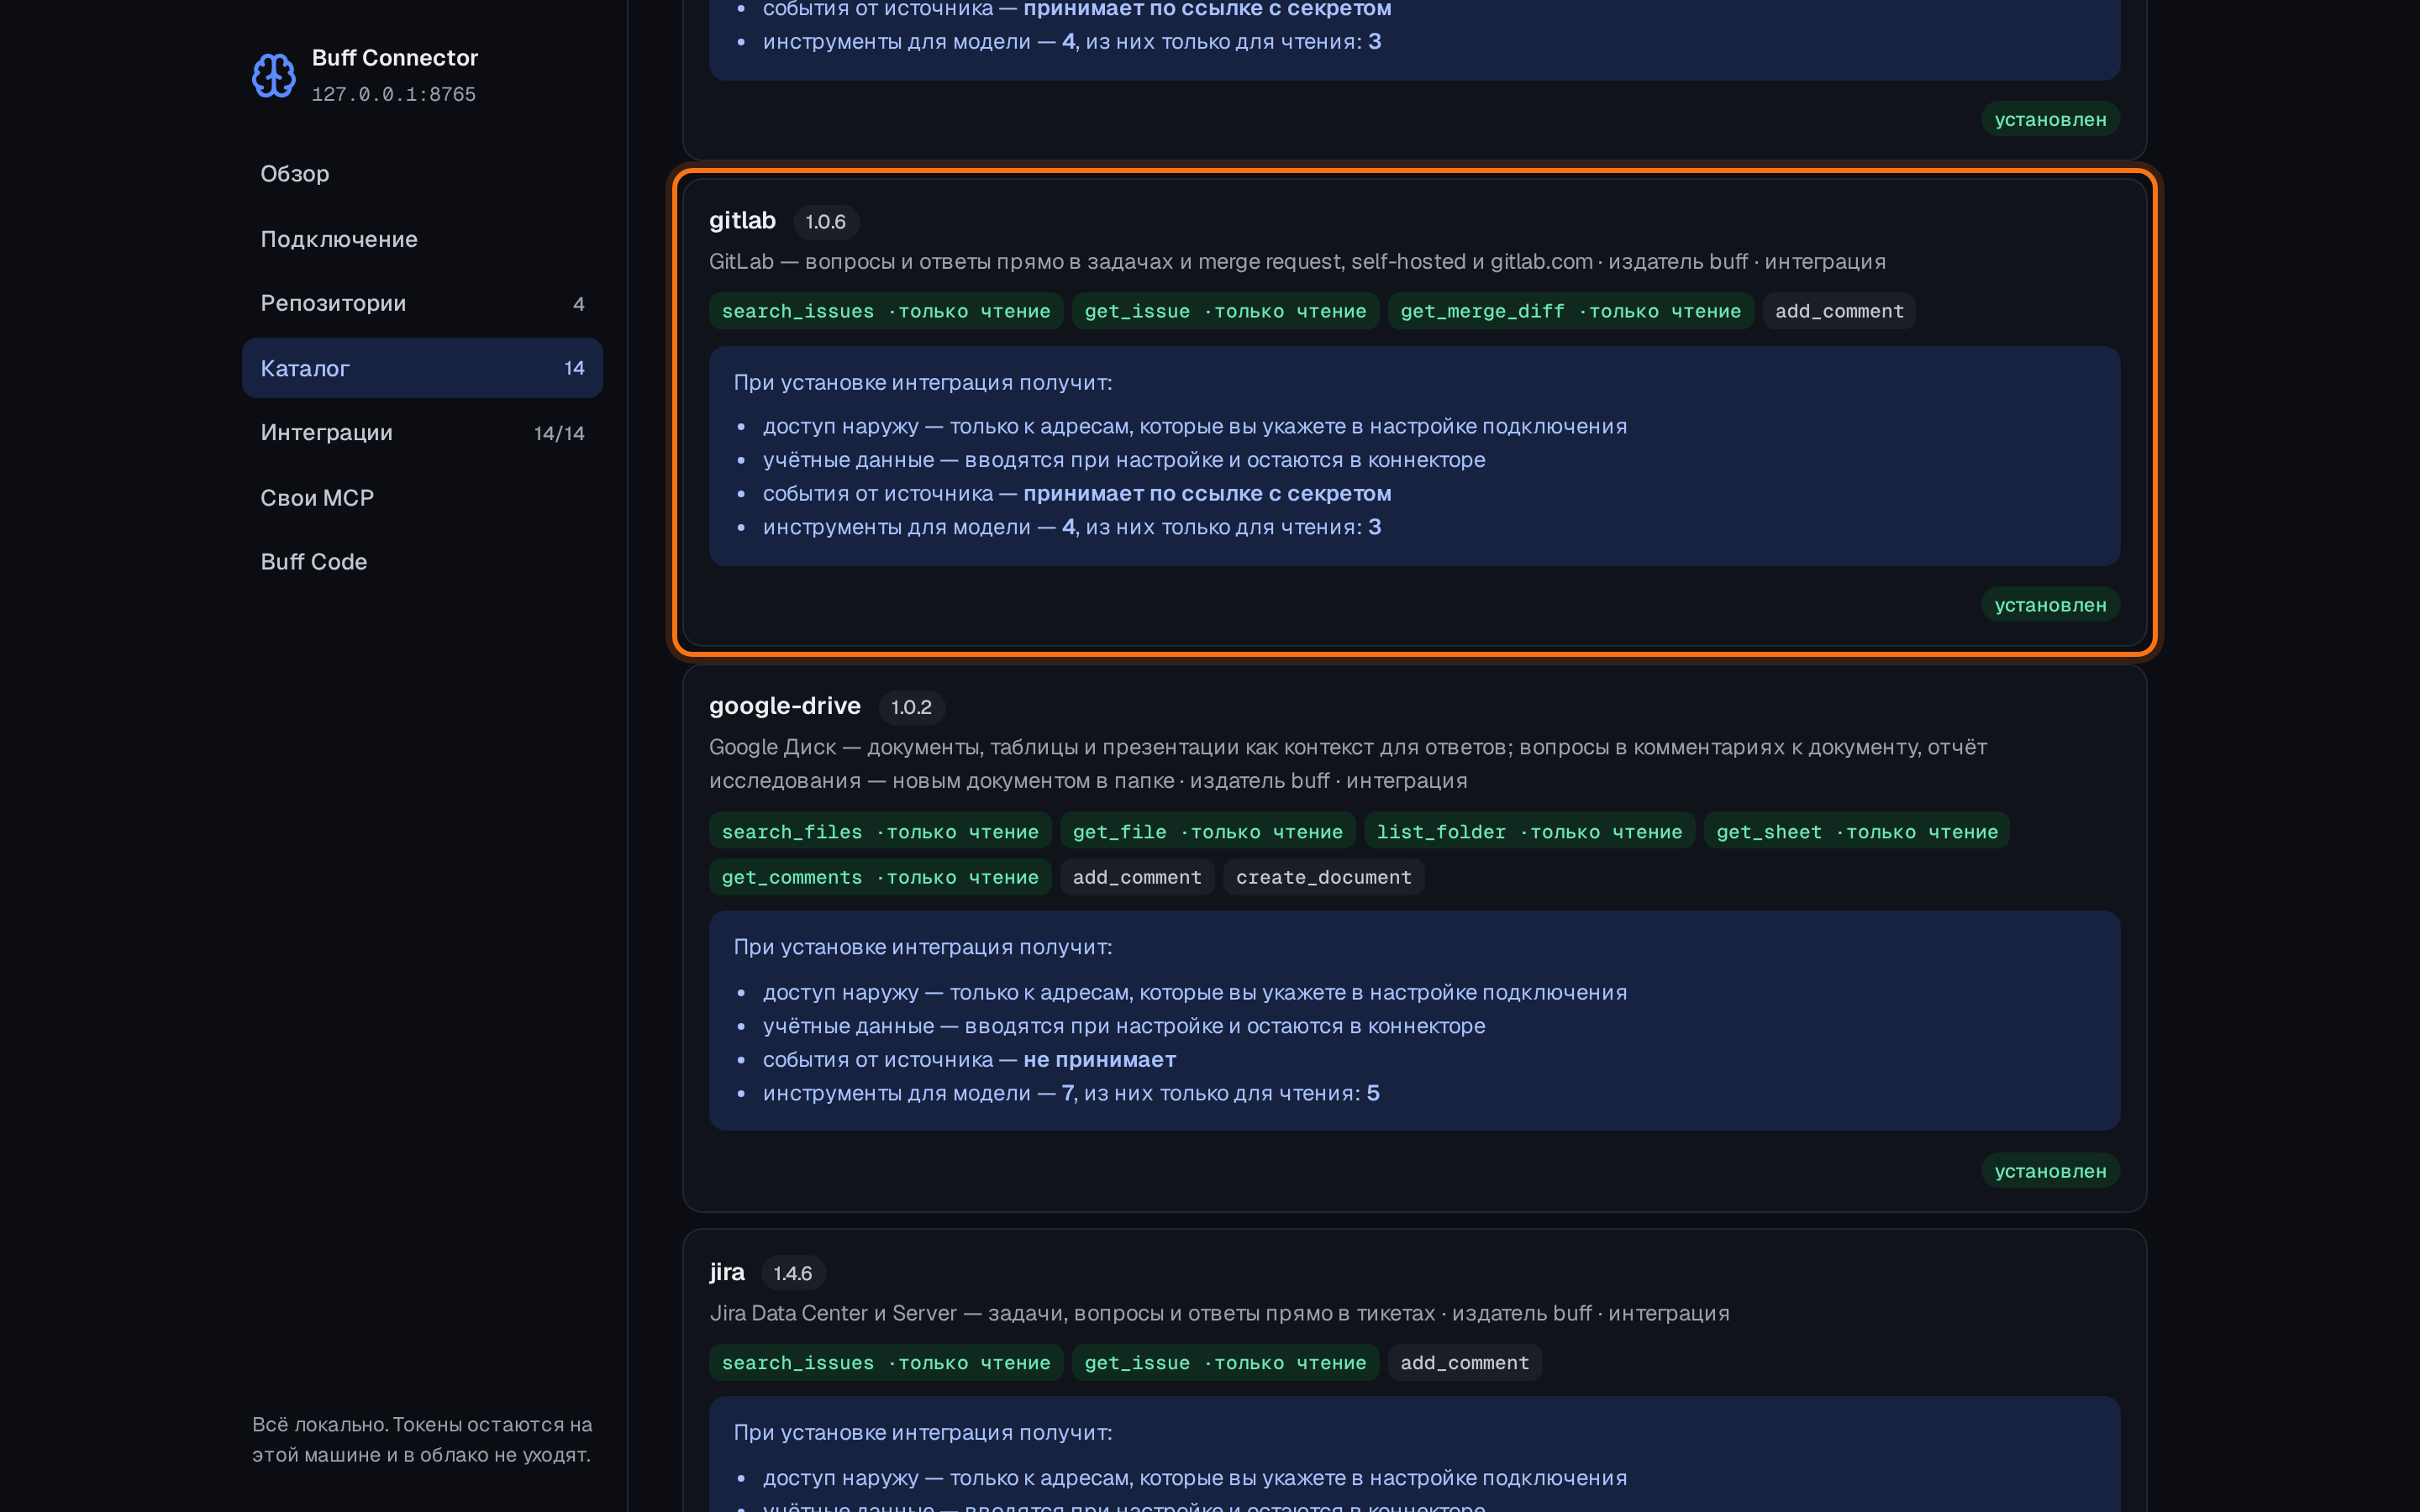
Task: Click google-drive version badge 1.0.2
Action: 911,707
